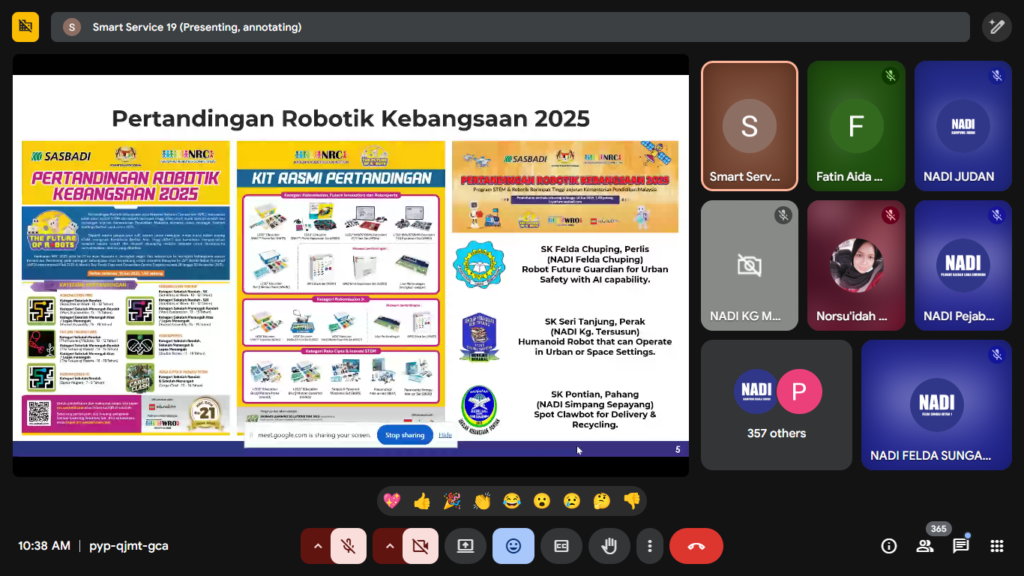
Task: Click Stop sharing button
Action: pos(405,435)
